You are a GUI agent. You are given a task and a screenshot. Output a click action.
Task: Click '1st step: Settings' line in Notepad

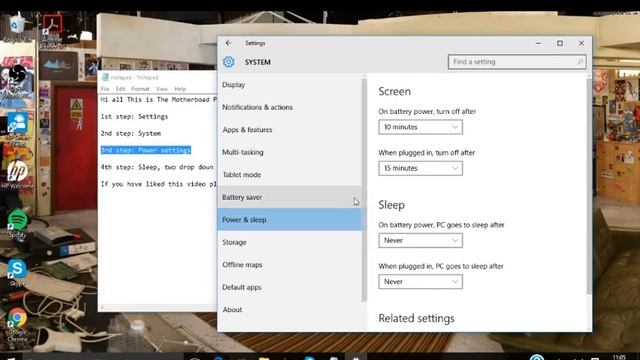click(134, 117)
